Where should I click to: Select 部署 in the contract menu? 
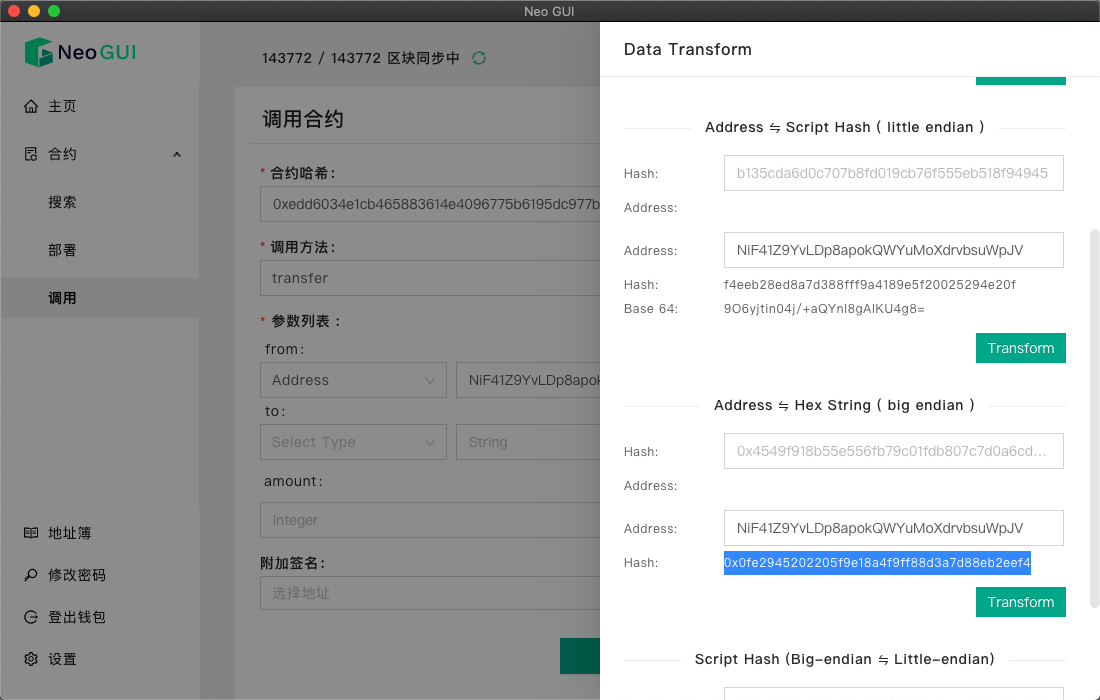[x=63, y=250]
